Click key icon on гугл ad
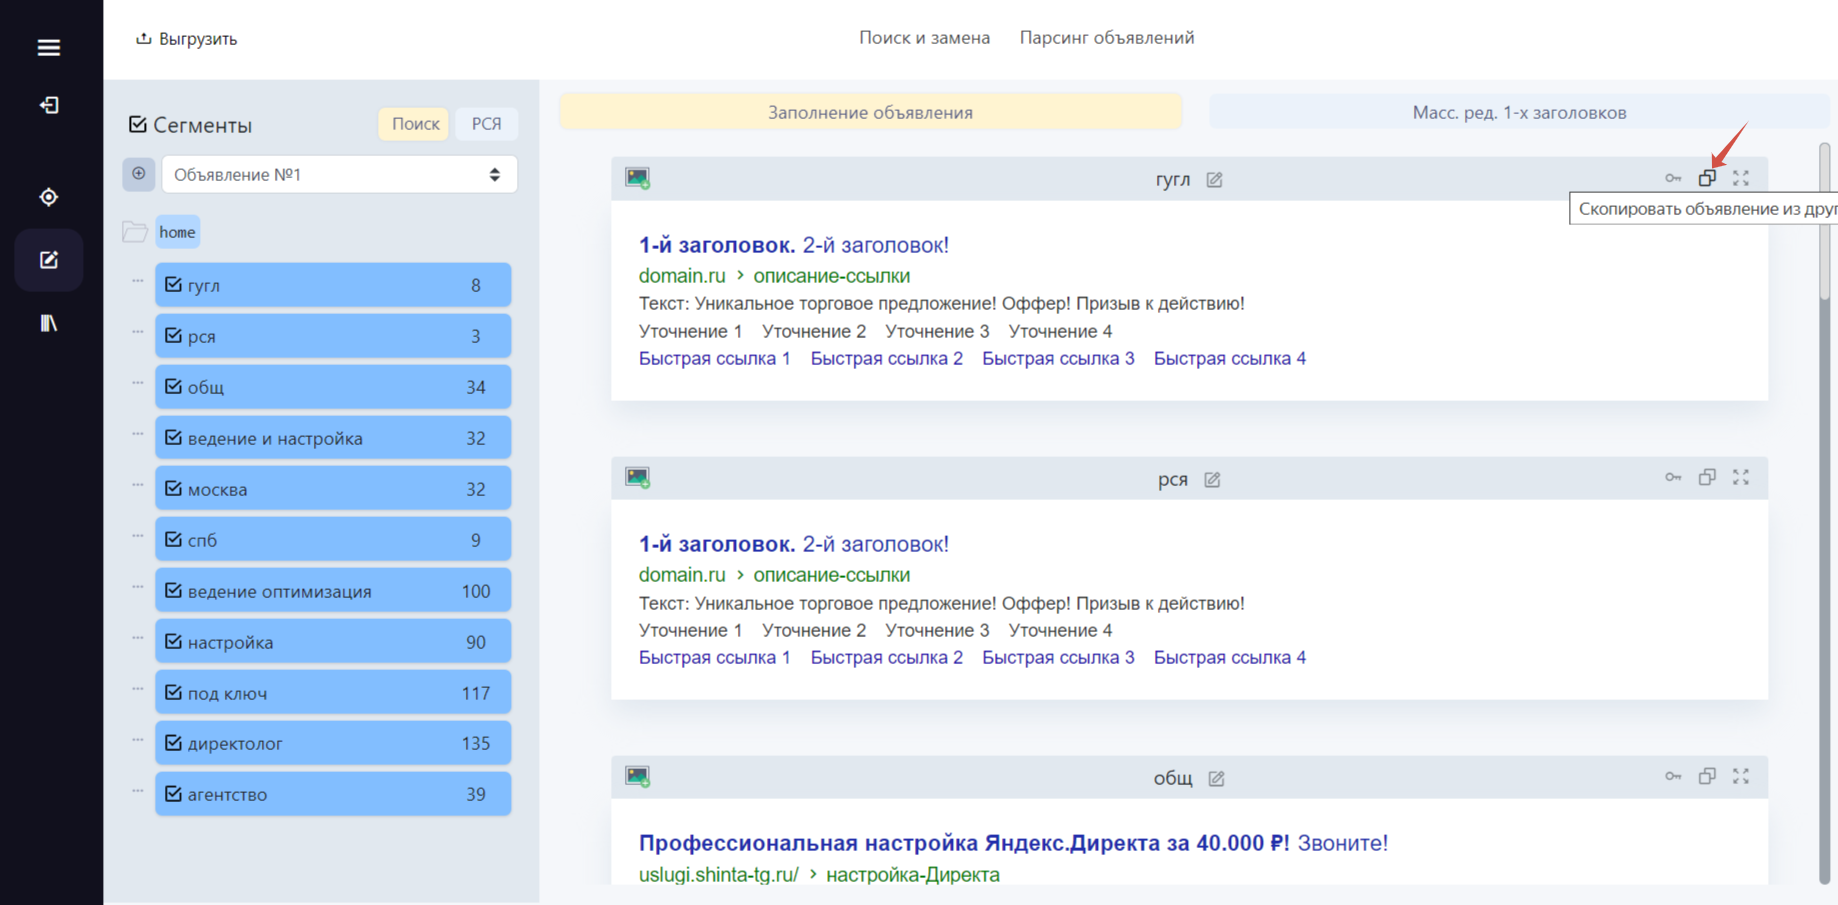The width and height of the screenshot is (1838, 905). tap(1673, 178)
